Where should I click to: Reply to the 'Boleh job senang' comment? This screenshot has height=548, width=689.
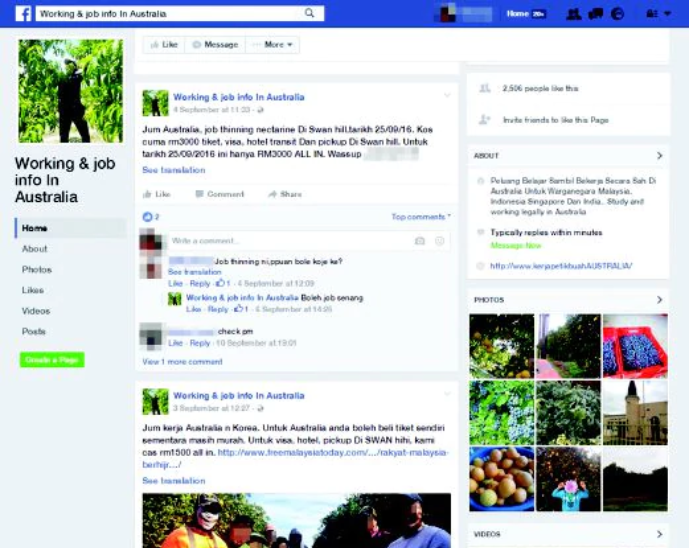[218, 309]
